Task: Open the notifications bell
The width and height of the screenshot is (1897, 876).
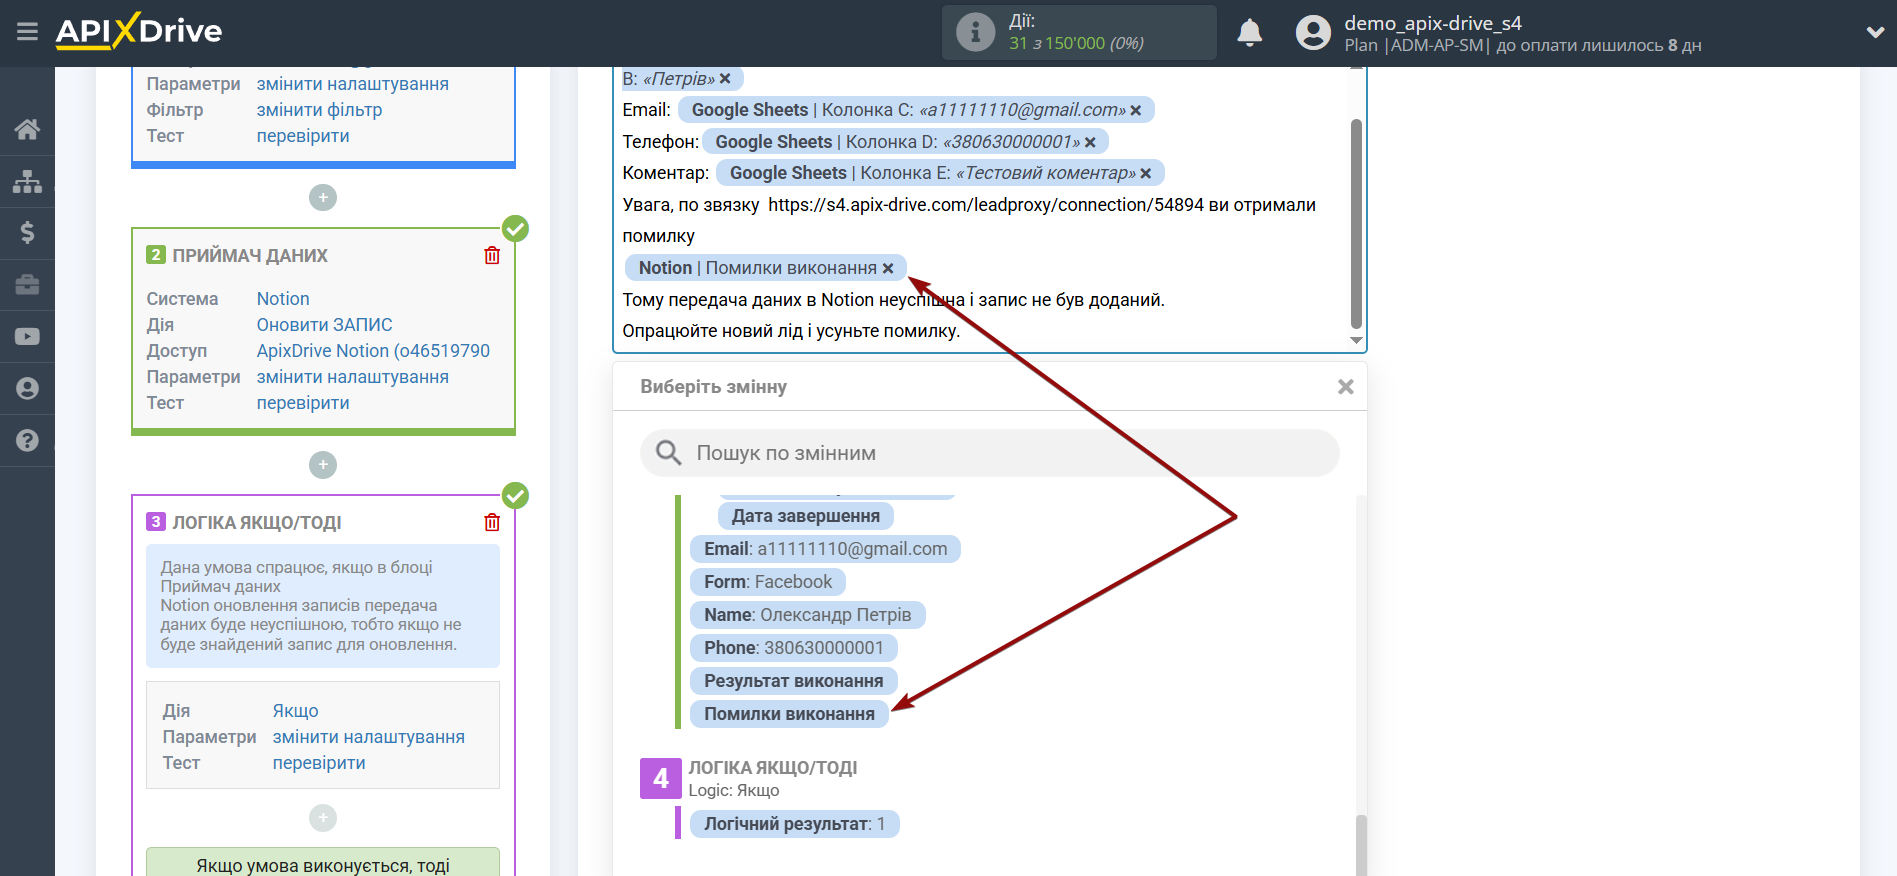Action: point(1249,33)
